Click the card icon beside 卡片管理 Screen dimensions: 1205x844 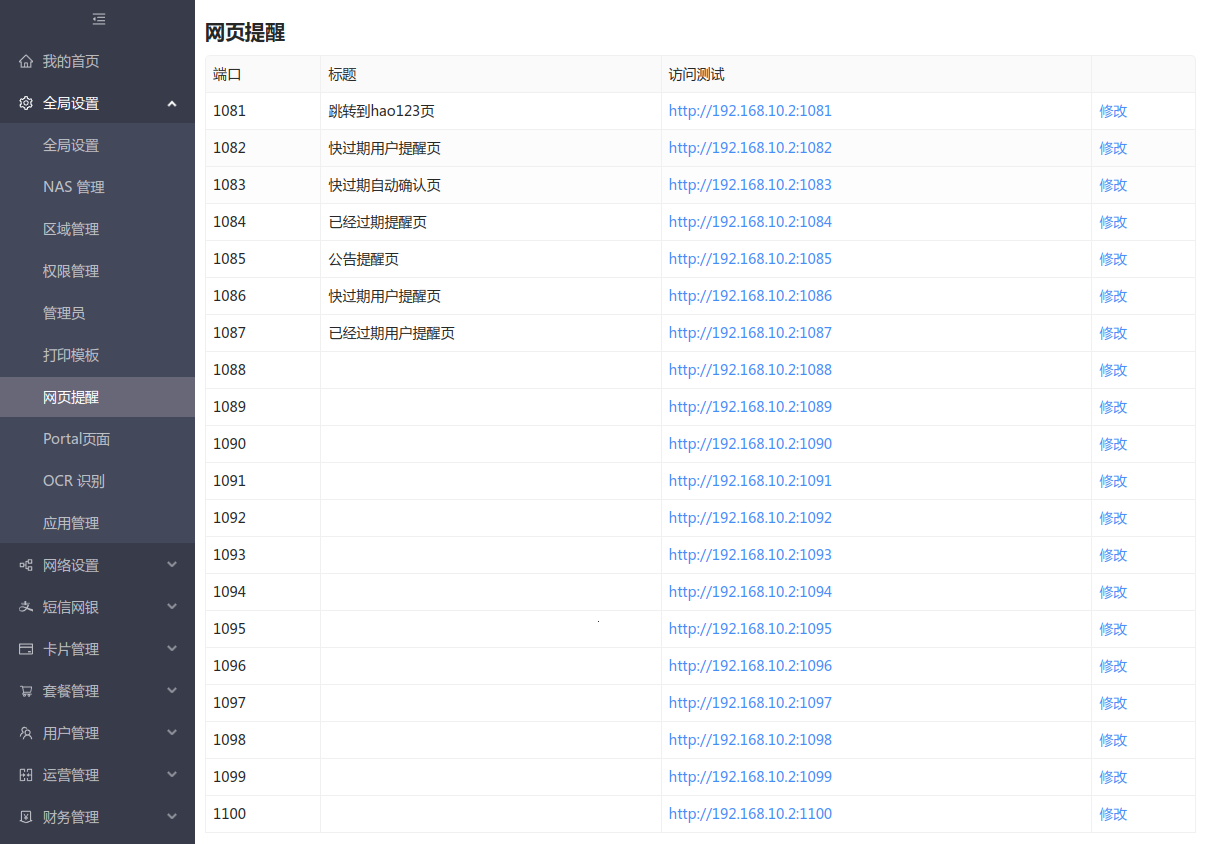coord(26,650)
